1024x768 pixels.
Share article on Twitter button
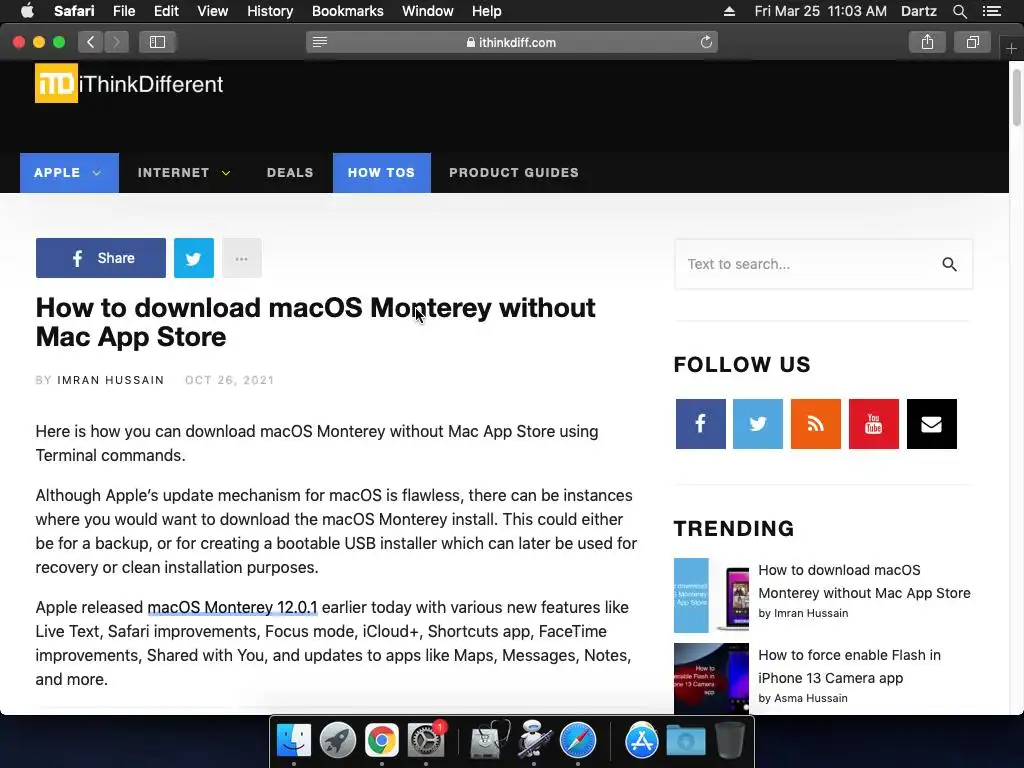tap(194, 258)
